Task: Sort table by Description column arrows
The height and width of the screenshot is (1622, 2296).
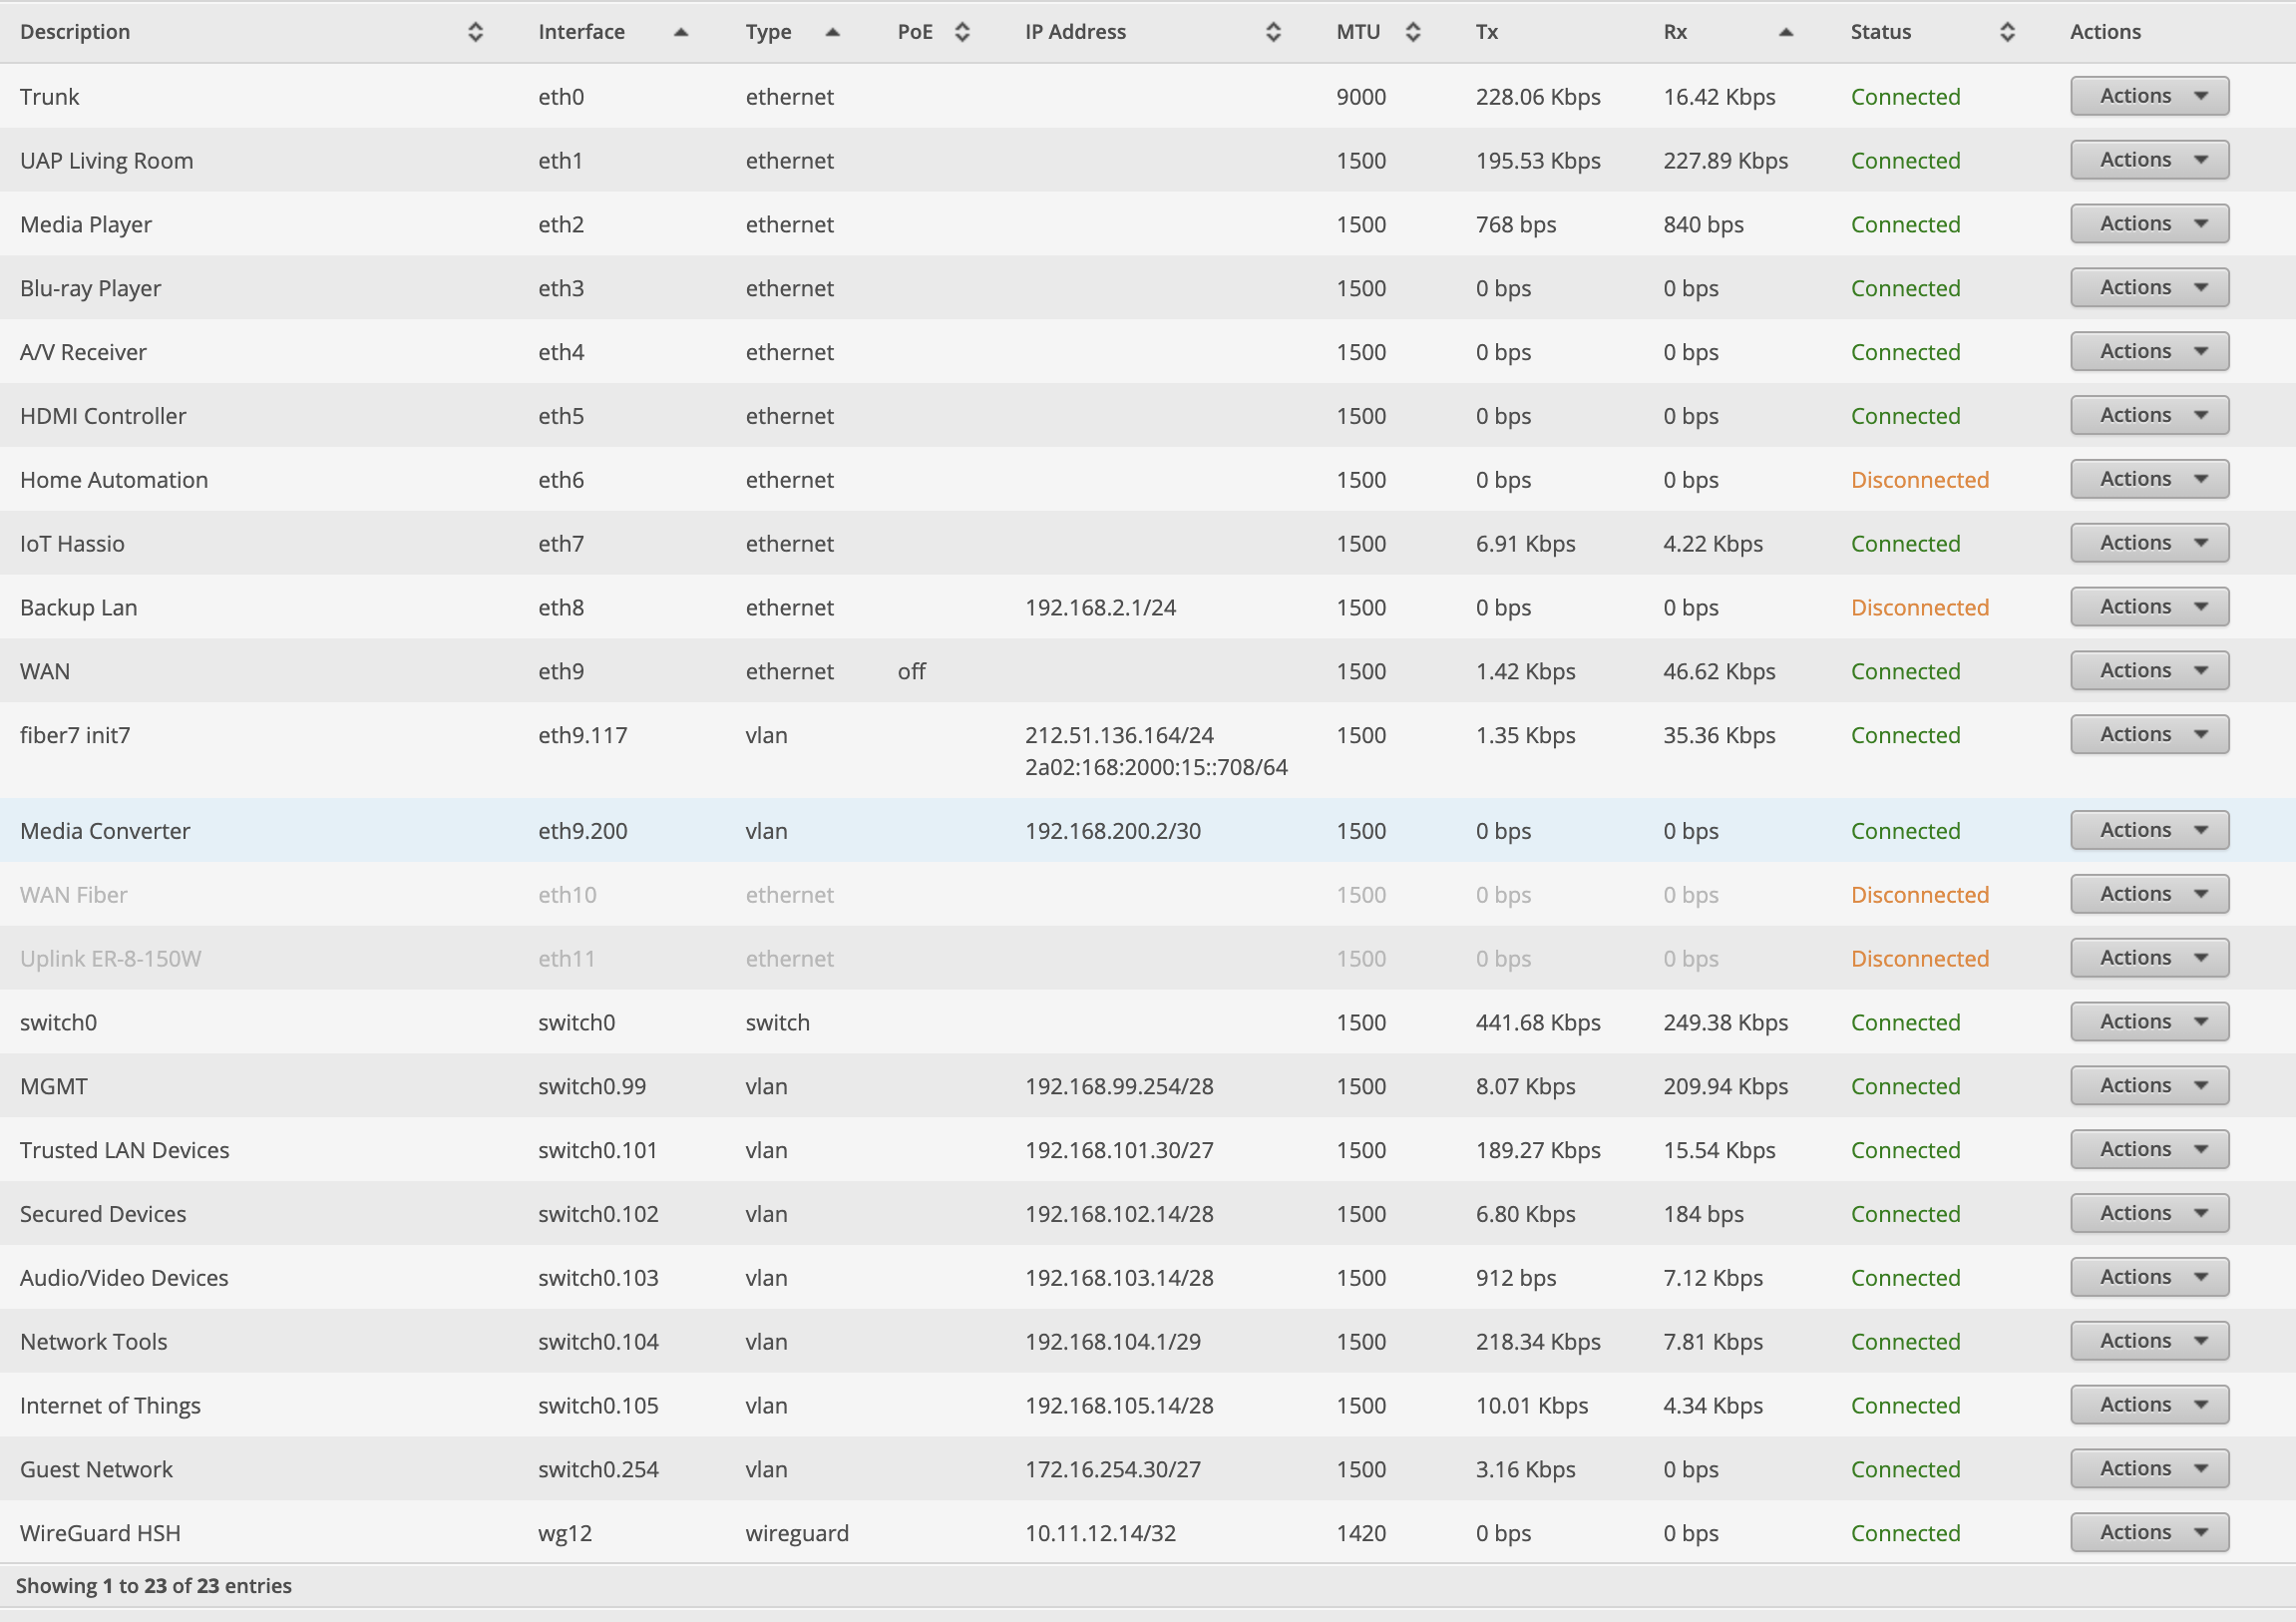Action: point(475,32)
